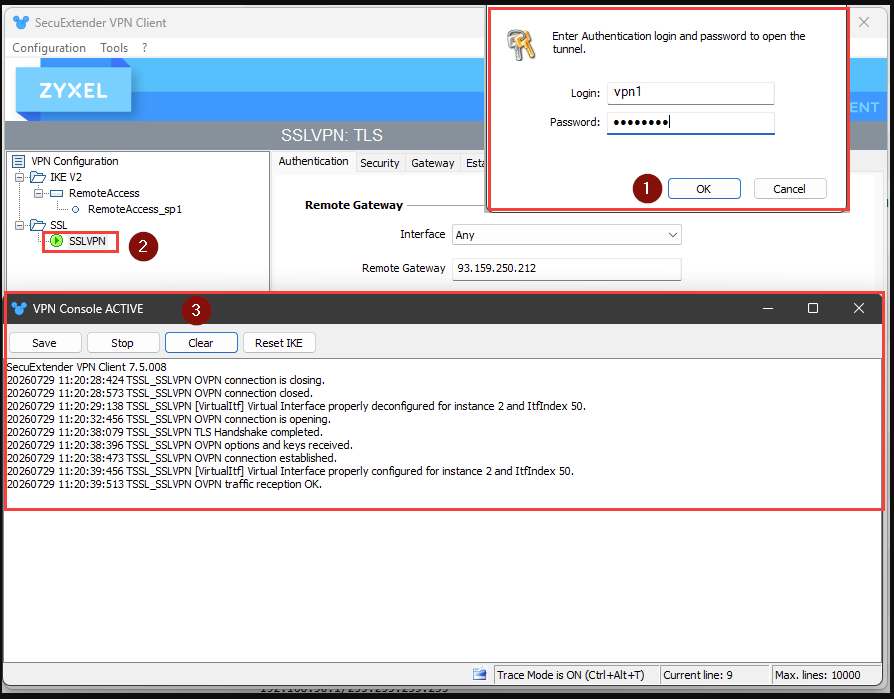Click the 'Trace Mode is ON' status text
The height and width of the screenshot is (699, 894).
(x=570, y=675)
